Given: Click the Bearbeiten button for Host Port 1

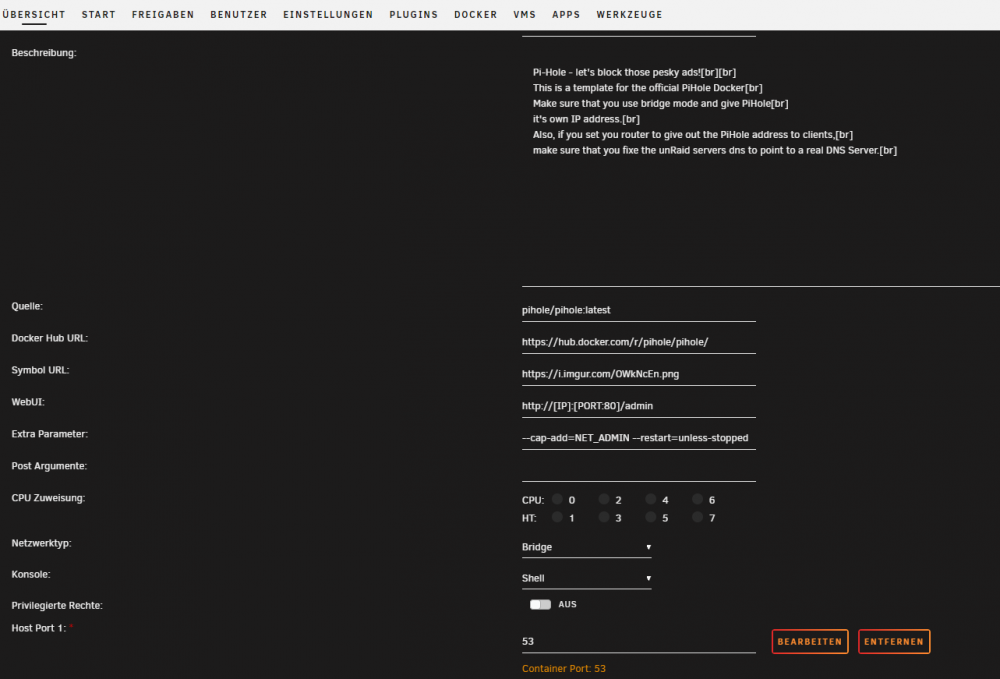Looking at the screenshot, I should (x=810, y=641).
